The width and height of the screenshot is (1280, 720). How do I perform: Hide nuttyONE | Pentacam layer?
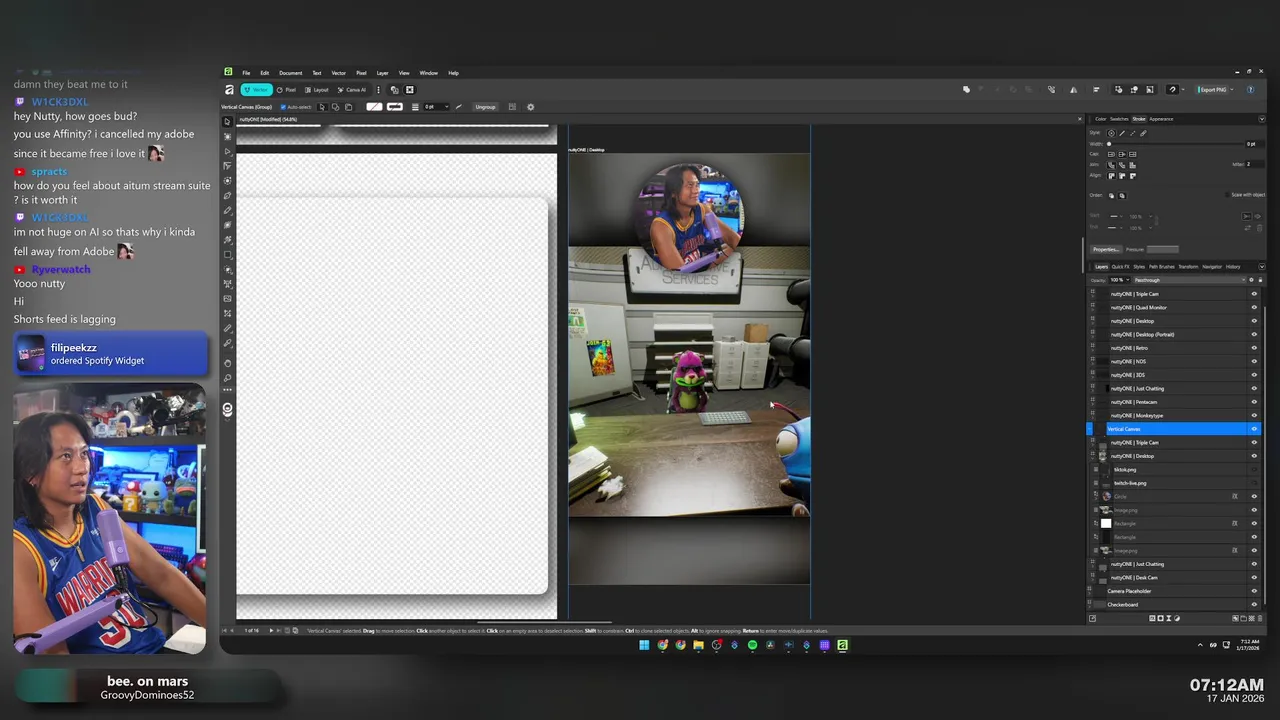[x=1254, y=402]
